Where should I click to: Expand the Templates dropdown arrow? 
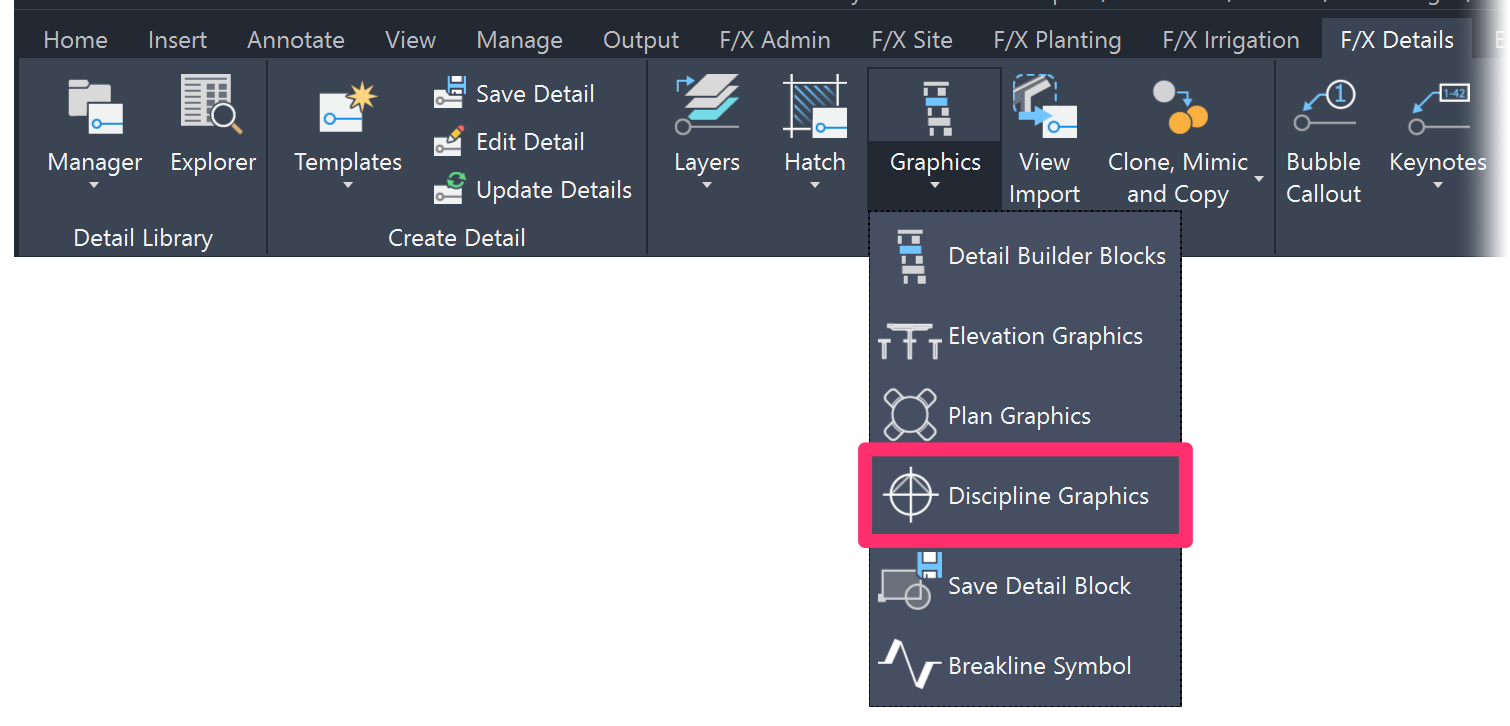click(x=348, y=185)
